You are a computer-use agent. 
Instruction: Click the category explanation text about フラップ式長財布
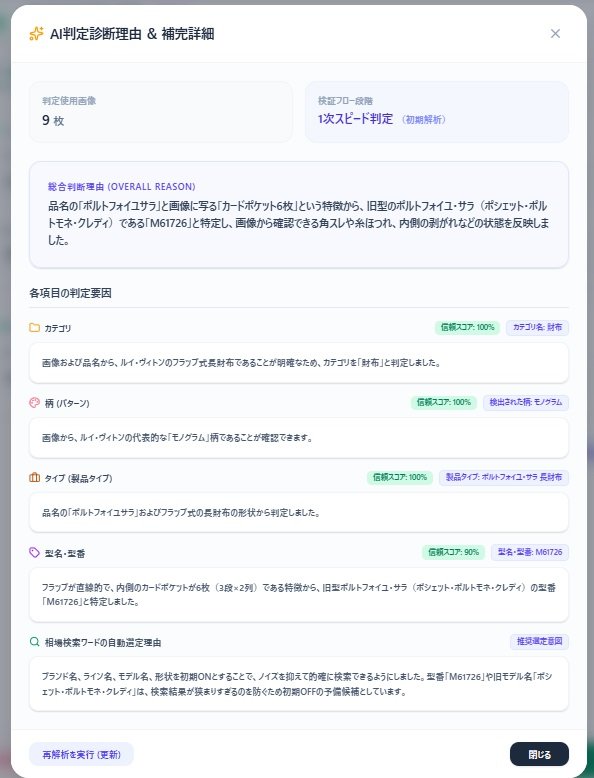click(x=241, y=363)
